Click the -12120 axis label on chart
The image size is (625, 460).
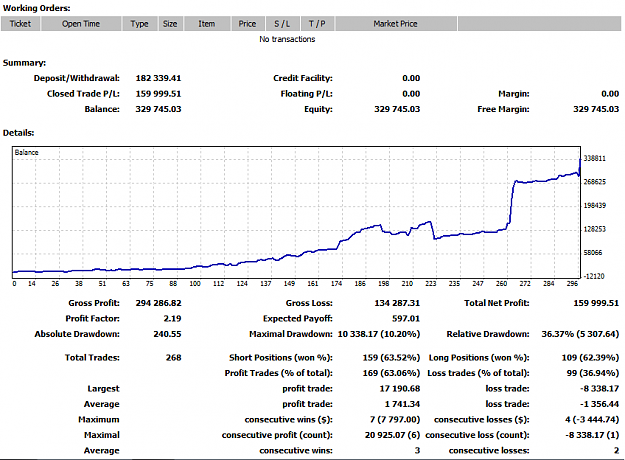(594, 276)
